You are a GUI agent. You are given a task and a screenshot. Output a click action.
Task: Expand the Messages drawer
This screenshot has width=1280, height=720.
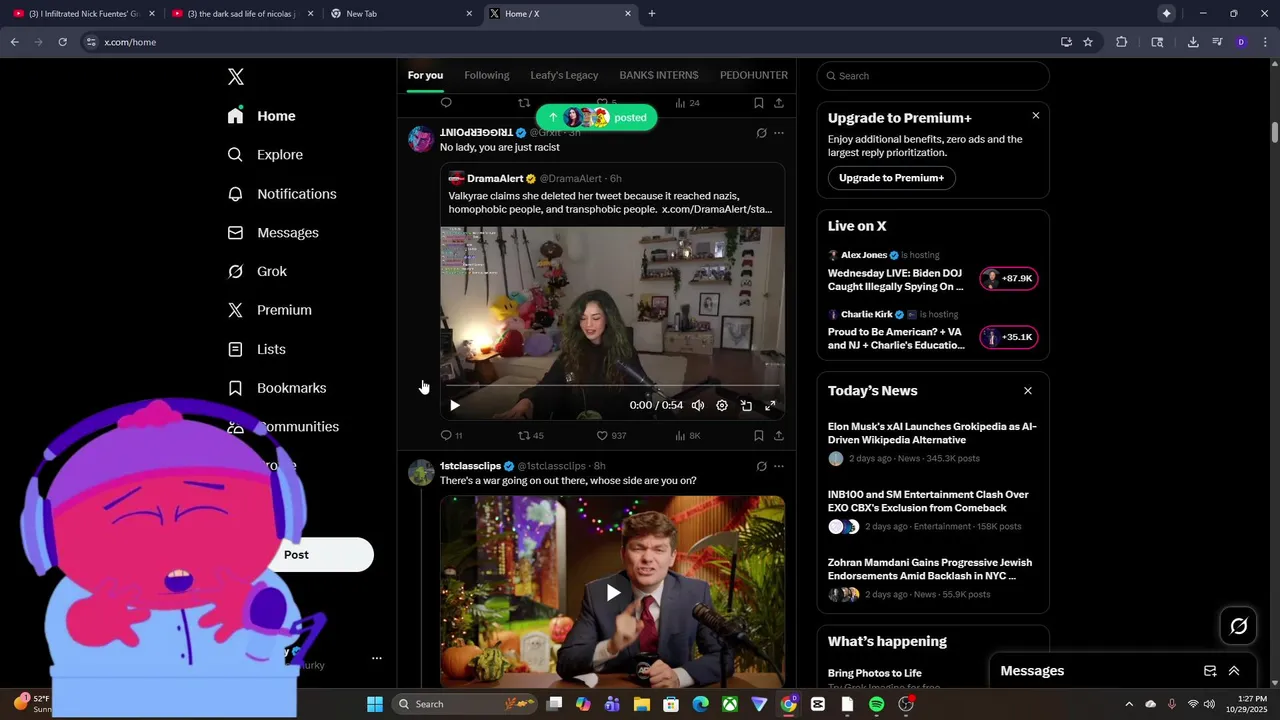(1234, 671)
